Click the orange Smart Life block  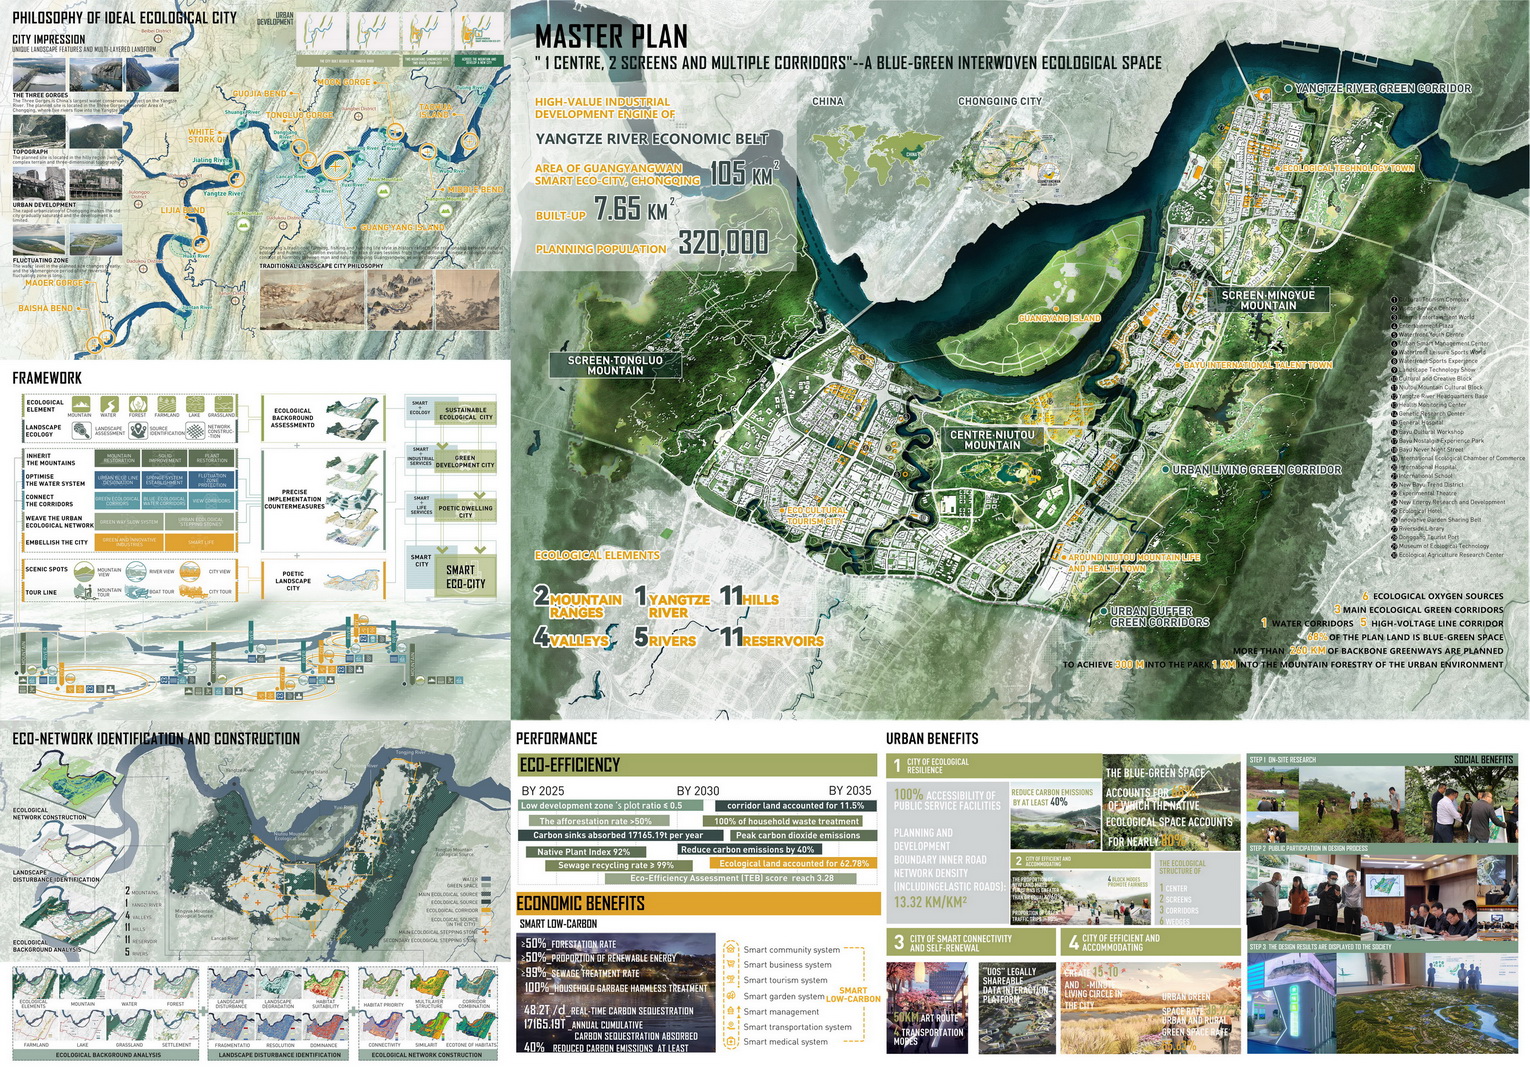pyautogui.click(x=201, y=542)
